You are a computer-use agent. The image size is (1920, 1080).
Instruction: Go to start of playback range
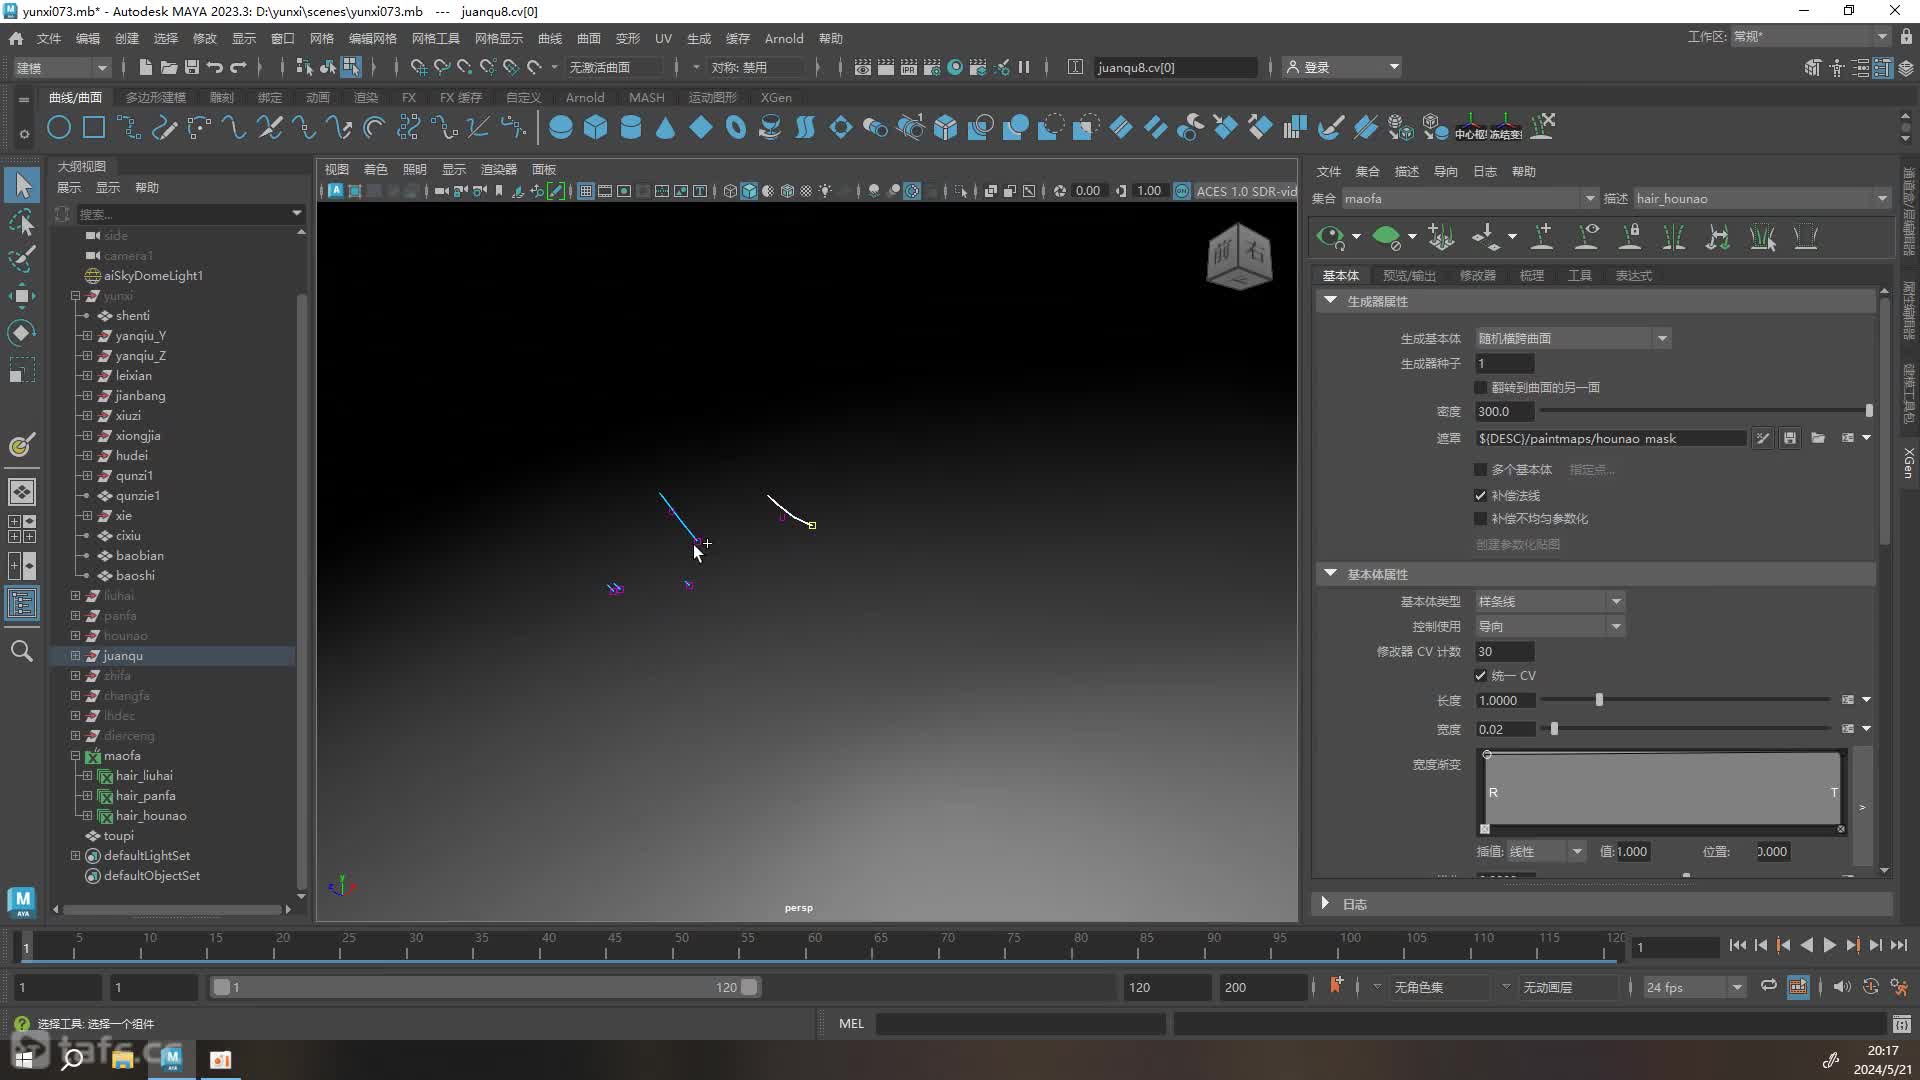(1737, 945)
